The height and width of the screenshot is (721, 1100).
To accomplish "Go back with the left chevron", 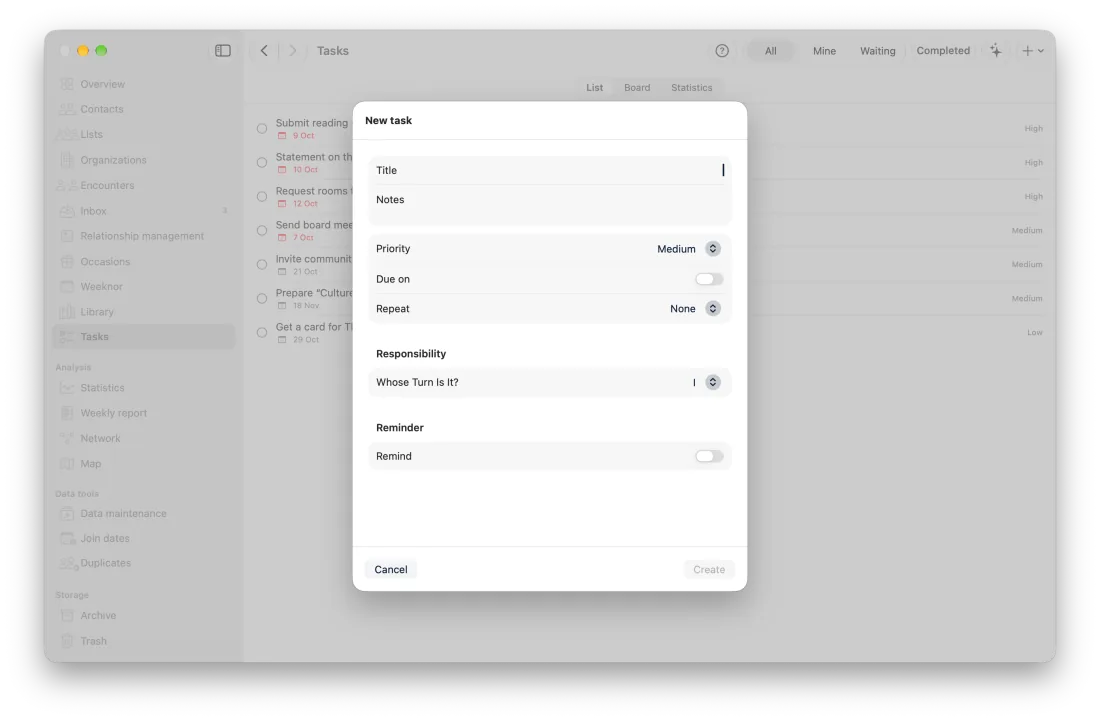I will tap(264, 50).
